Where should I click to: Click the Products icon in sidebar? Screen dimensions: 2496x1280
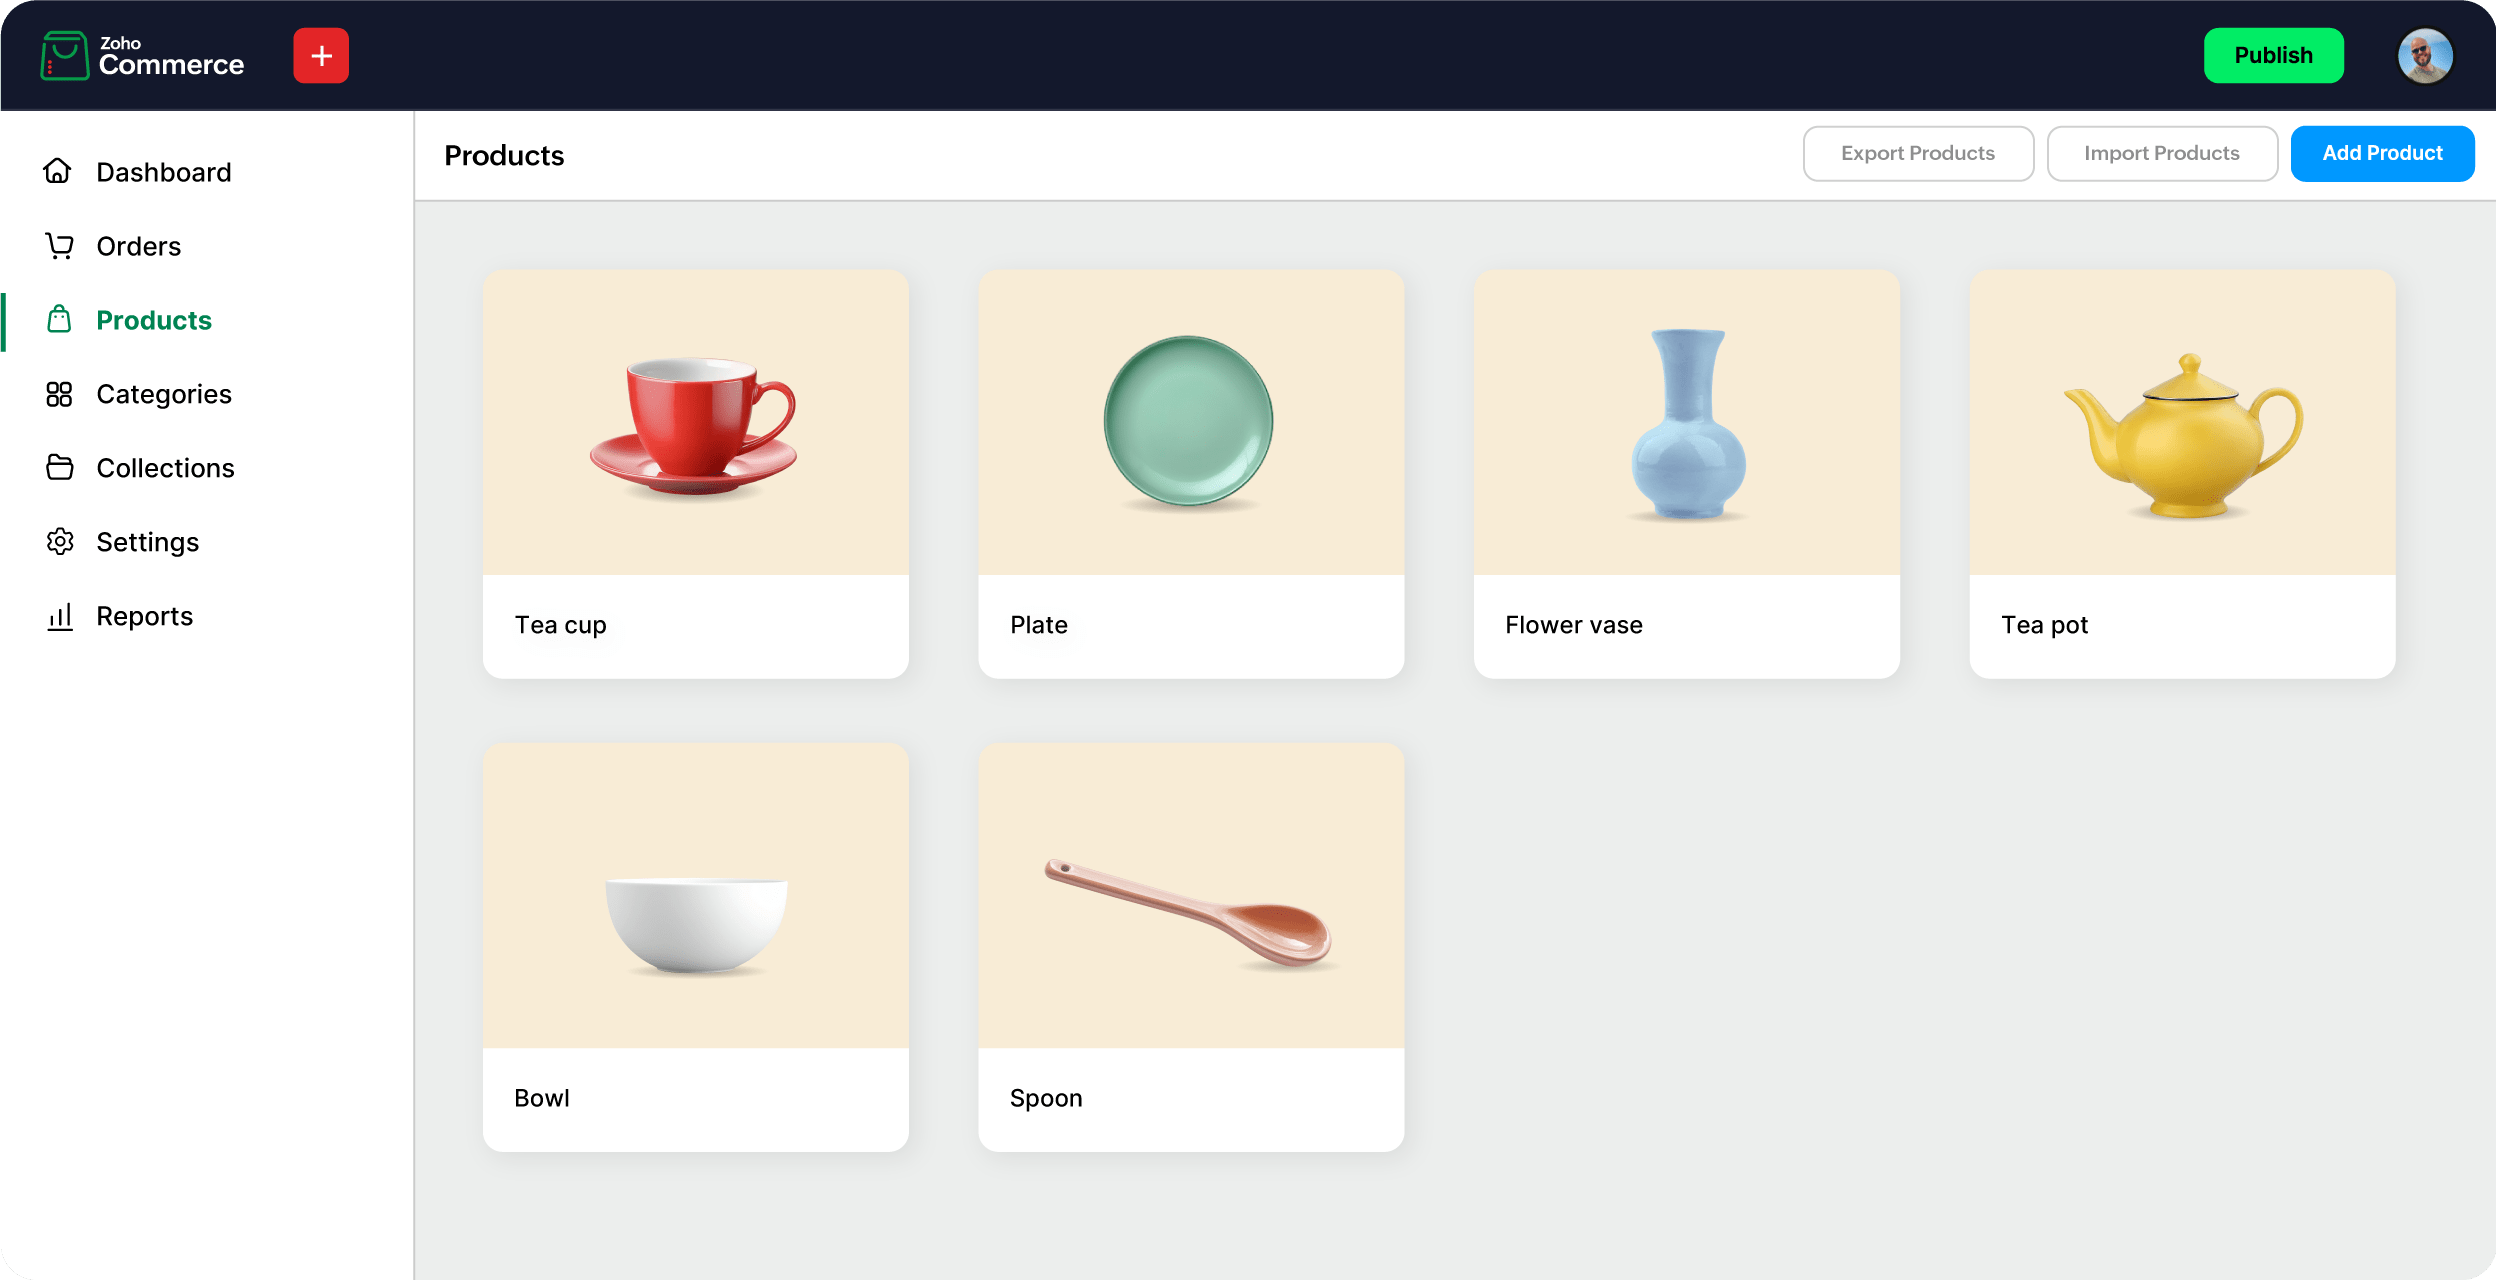tap(59, 320)
